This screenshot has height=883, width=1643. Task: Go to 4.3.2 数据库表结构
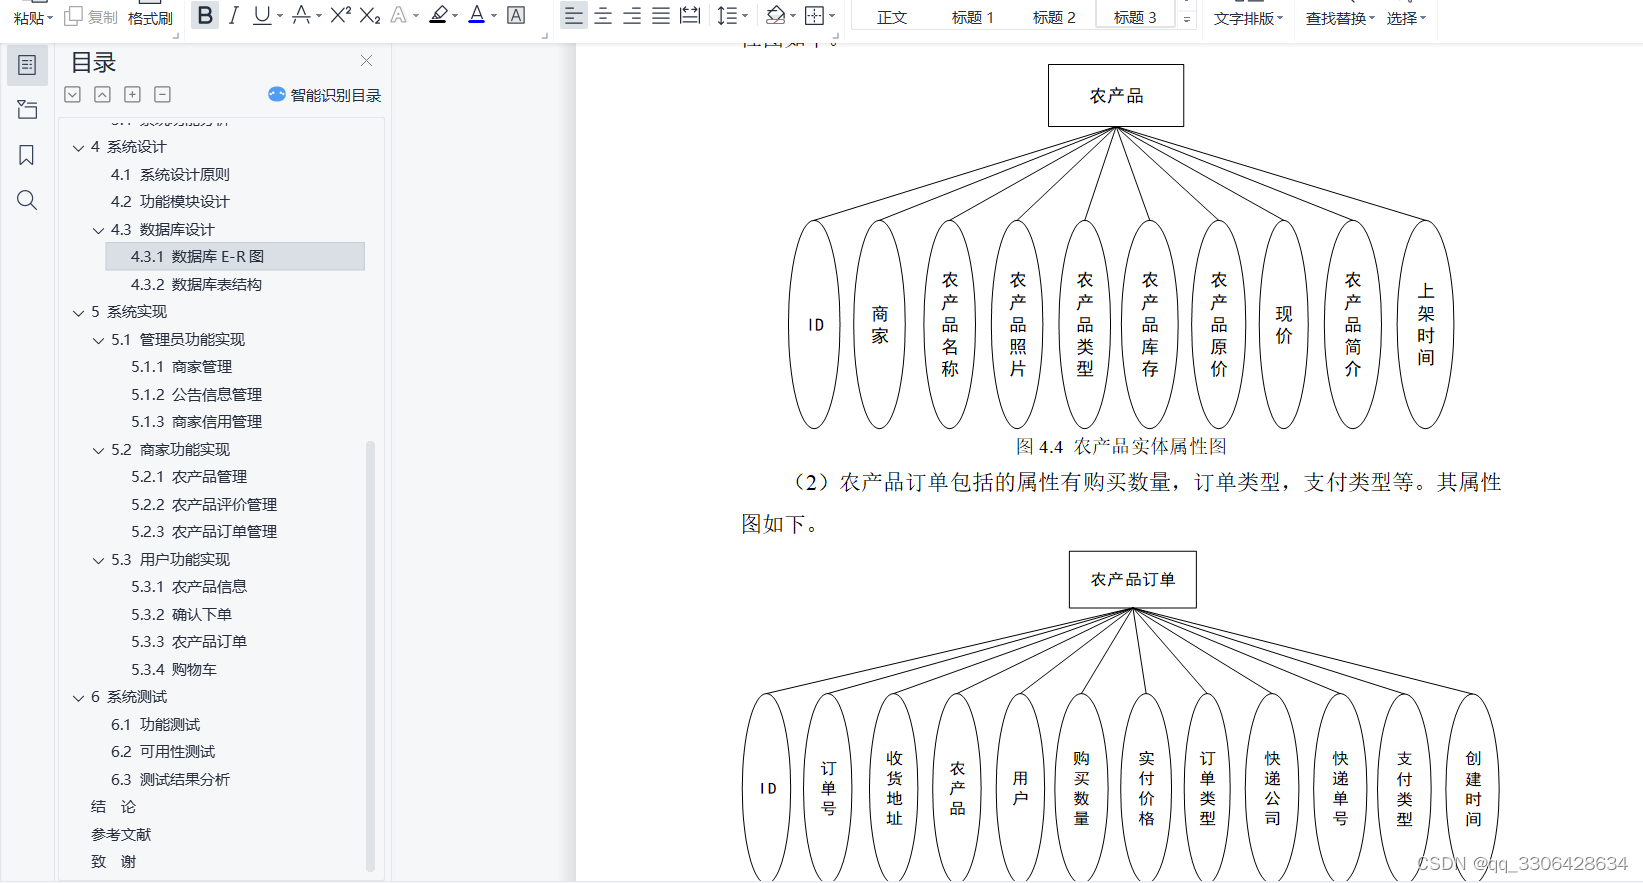tap(196, 284)
